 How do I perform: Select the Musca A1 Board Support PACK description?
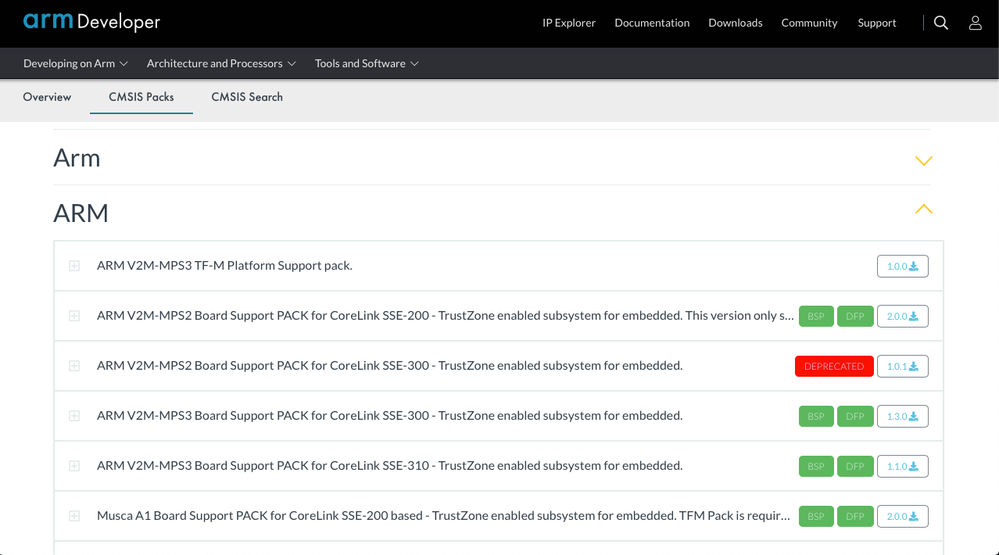[x=443, y=515]
